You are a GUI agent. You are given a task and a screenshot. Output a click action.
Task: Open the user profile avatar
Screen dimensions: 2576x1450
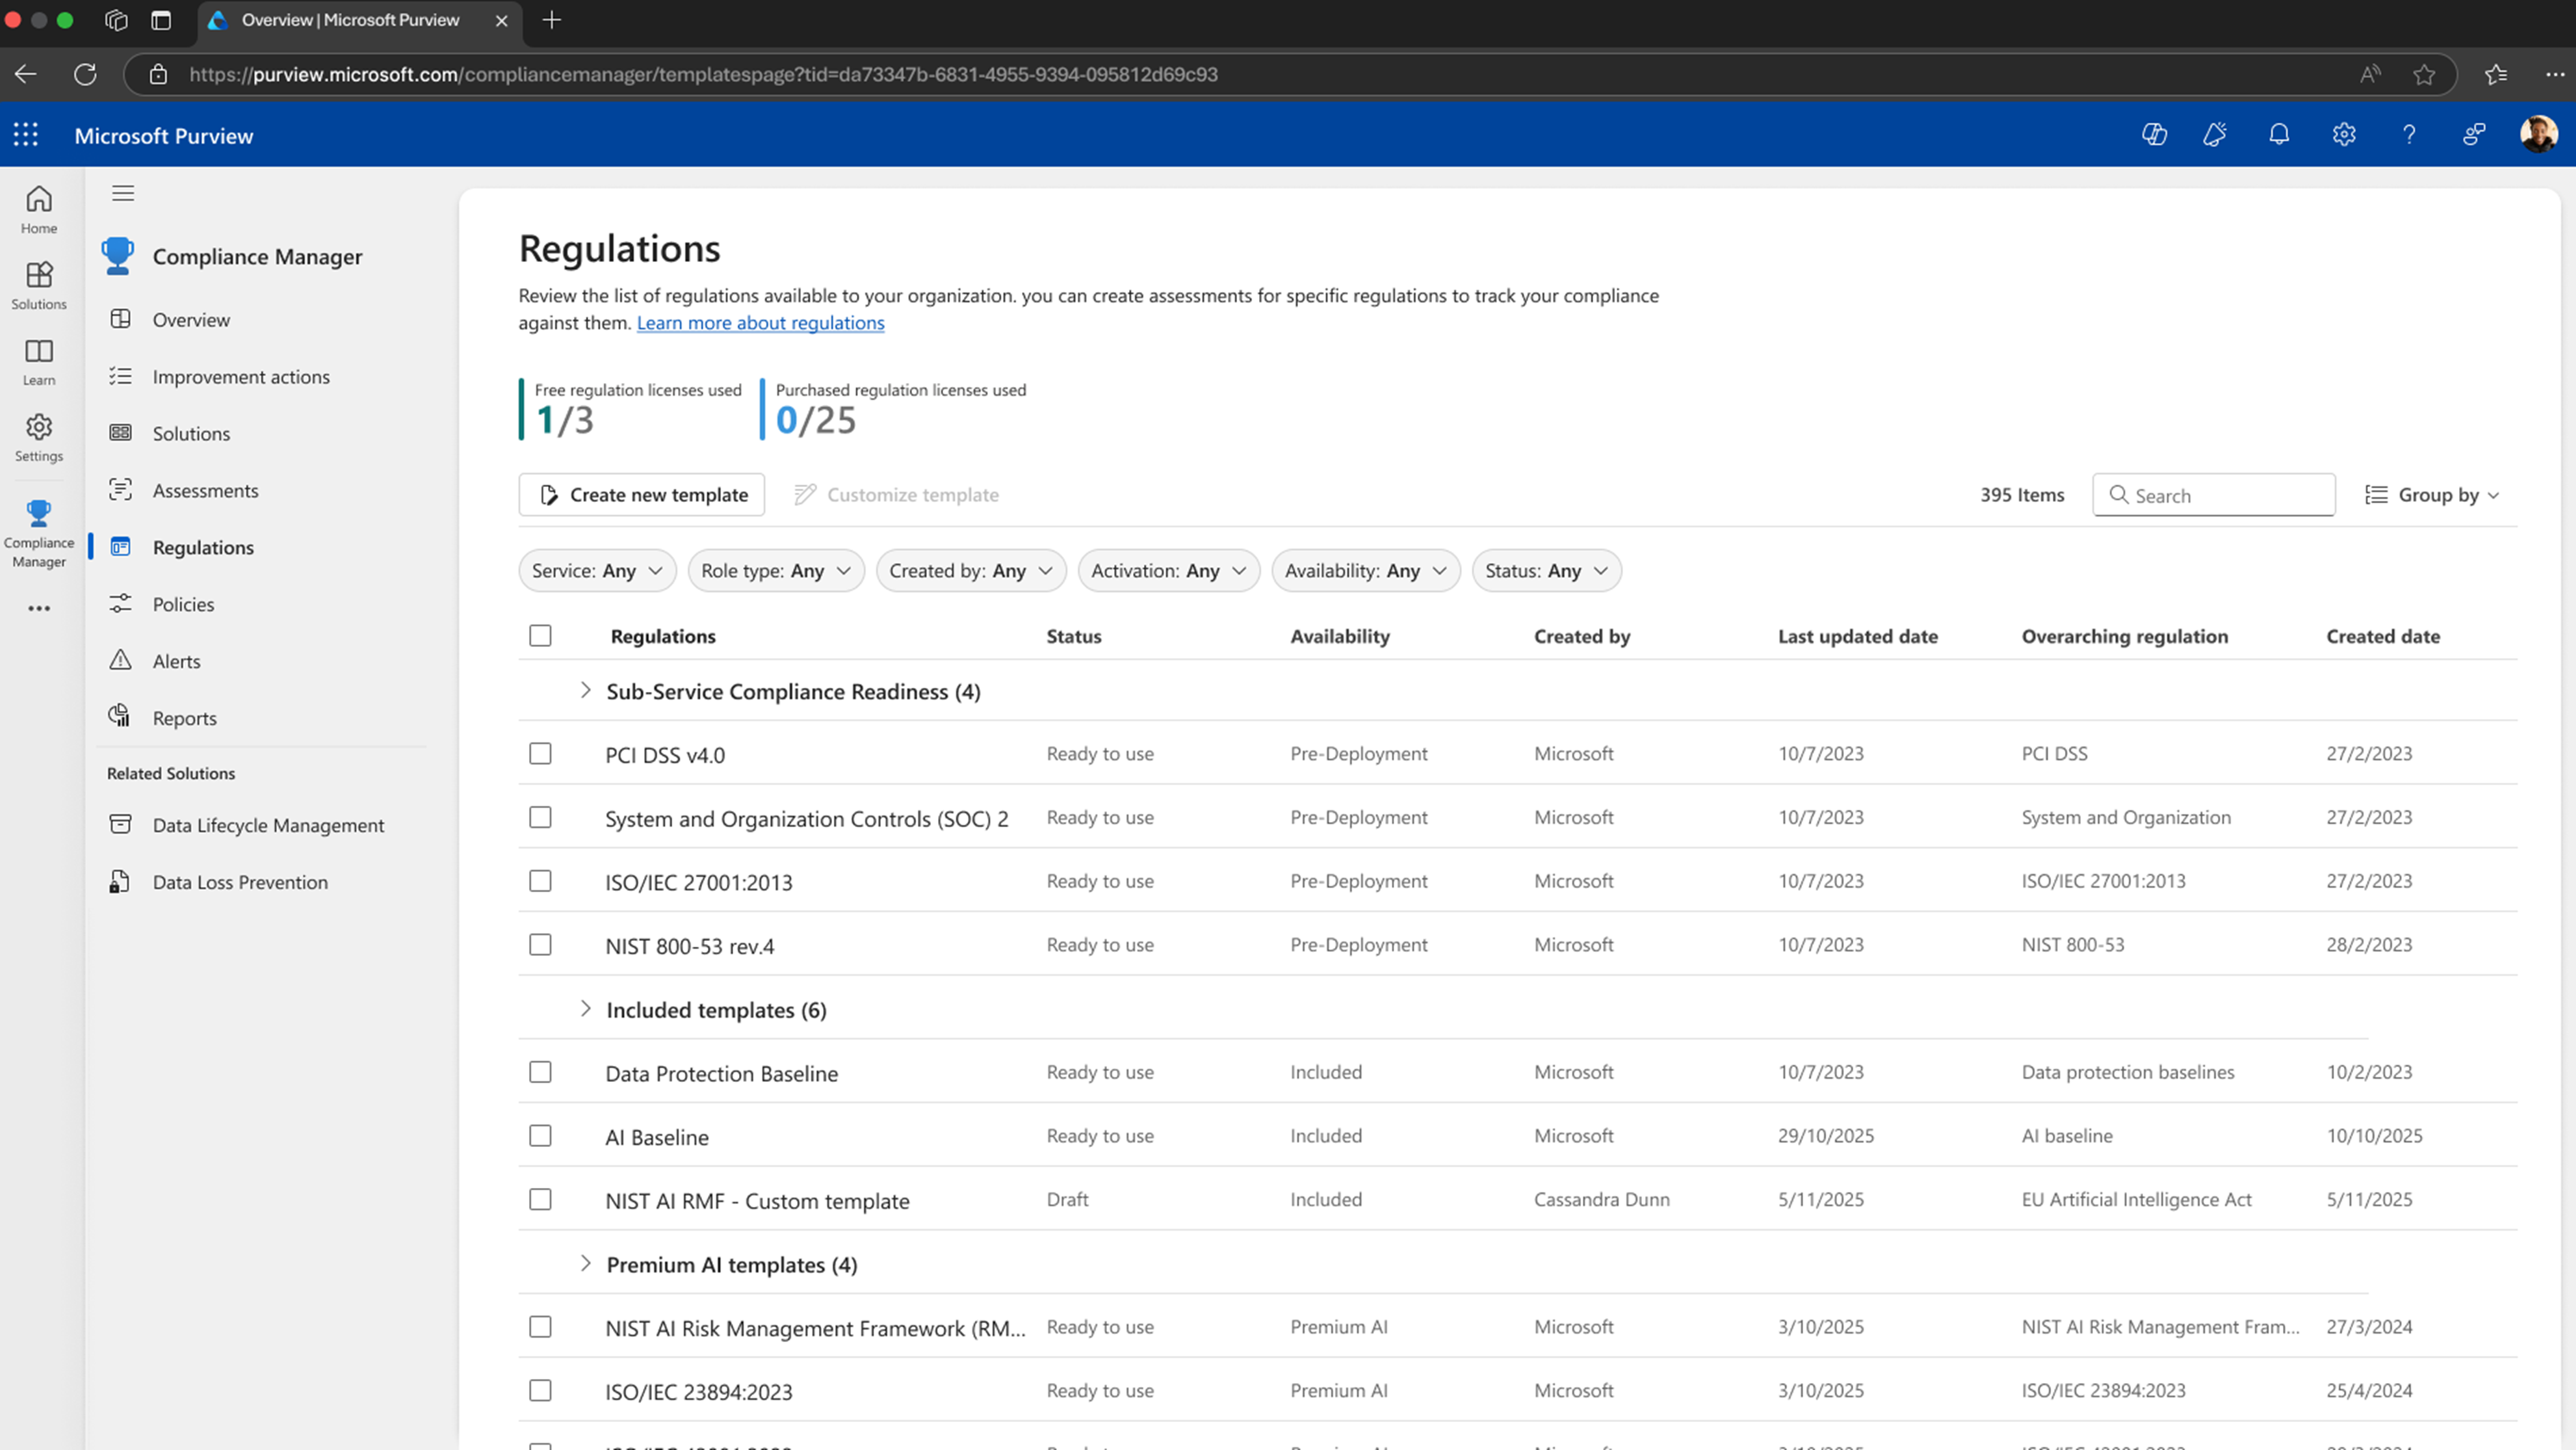[x=2538, y=134]
